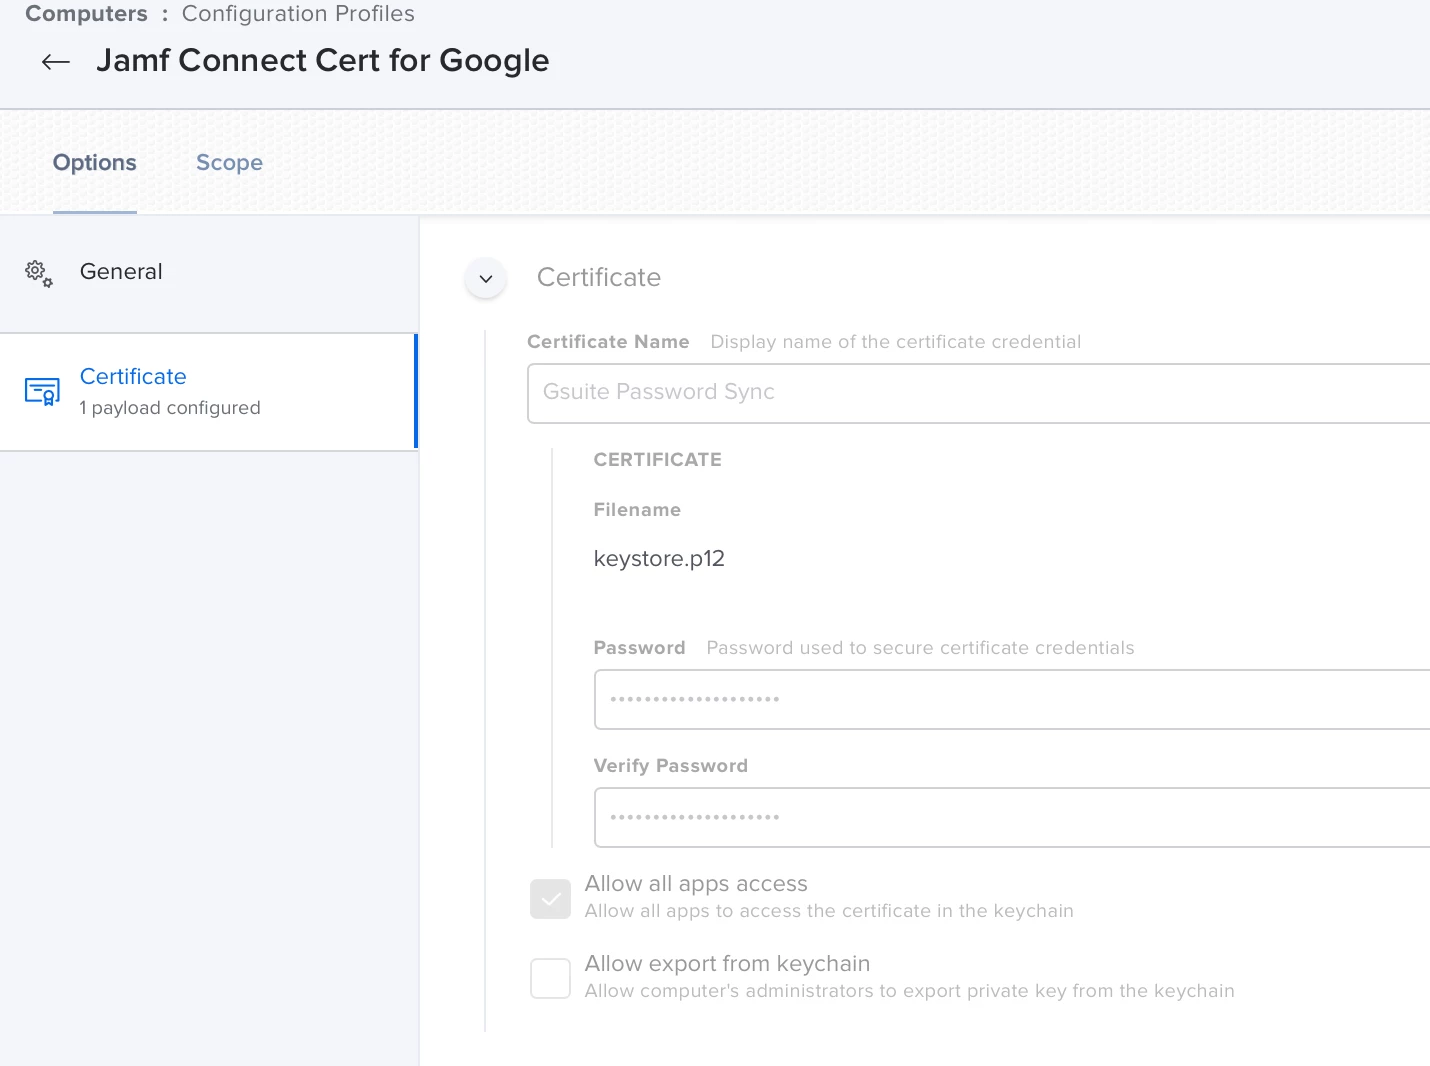
Task: Click the Password input field
Action: click(x=1012, y=699)
